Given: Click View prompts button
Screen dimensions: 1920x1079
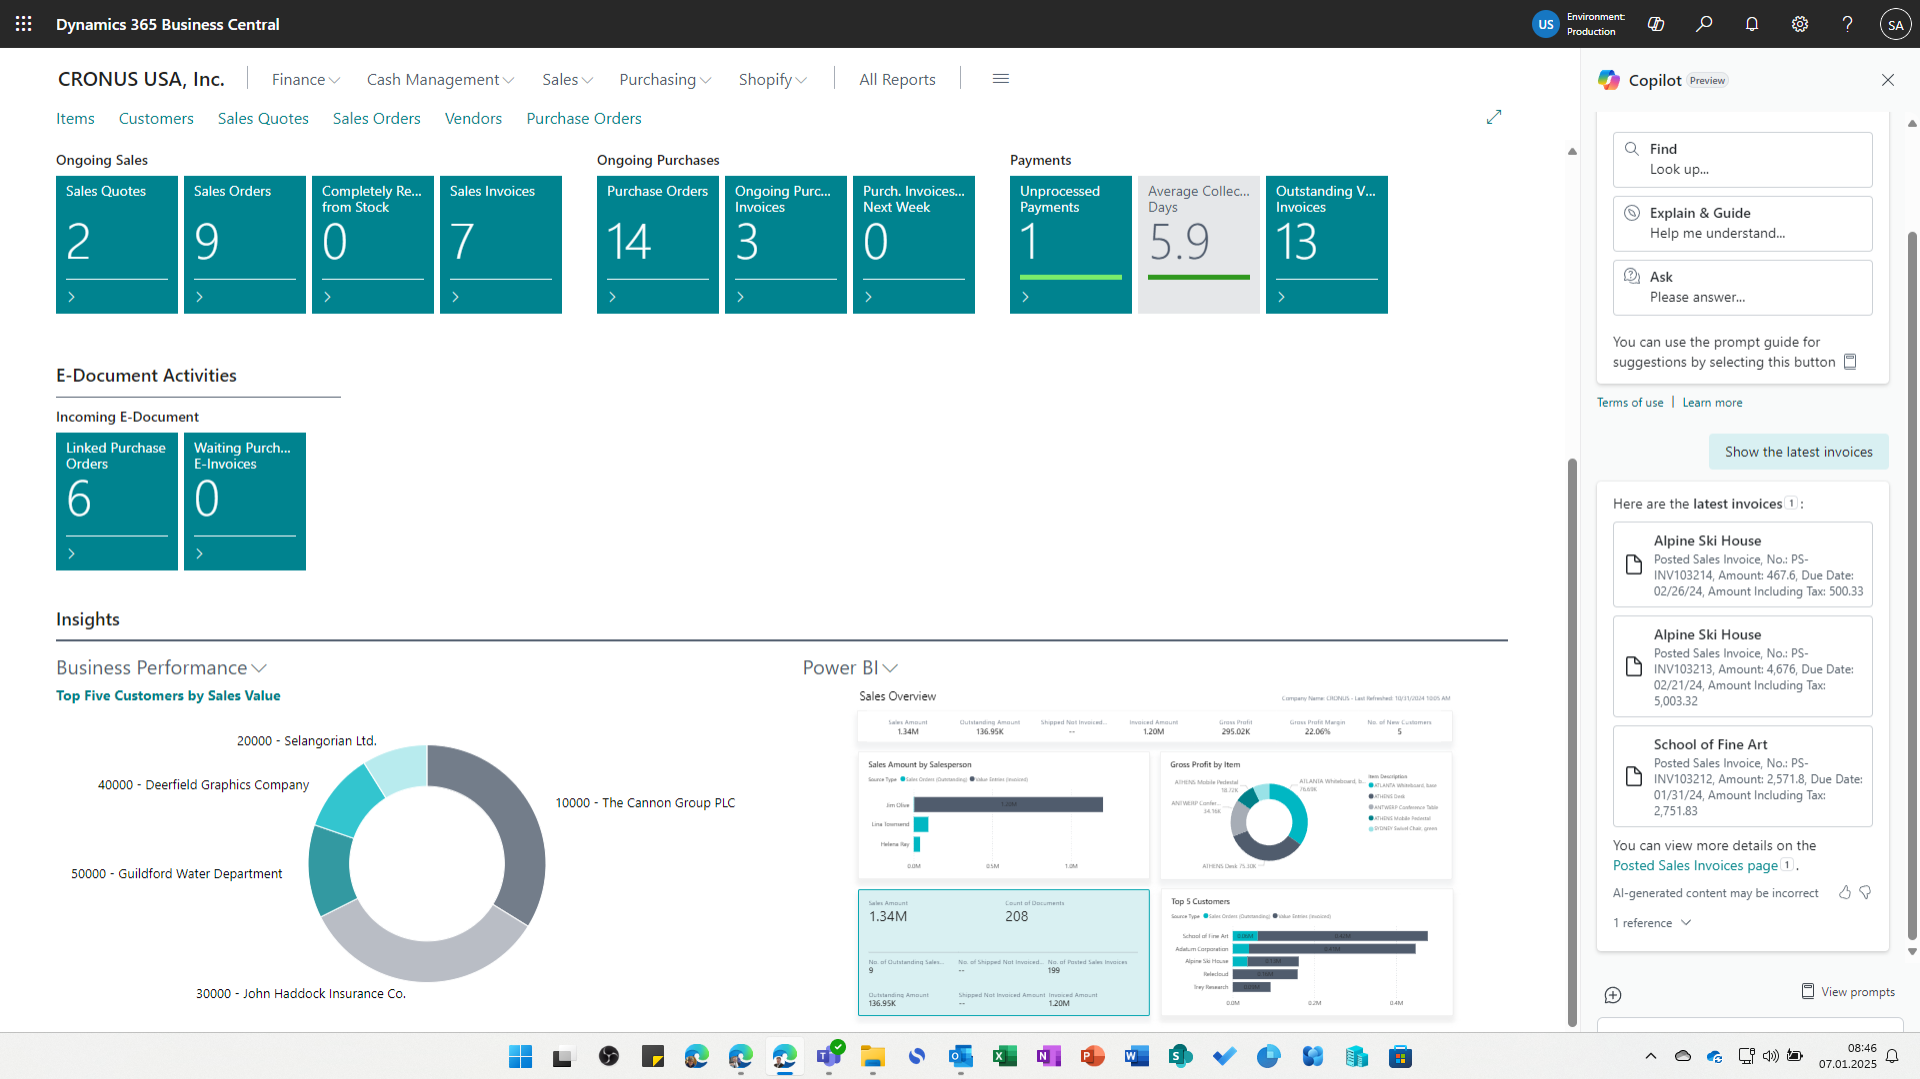Looking at the screenshot, I should point(1848,991).
